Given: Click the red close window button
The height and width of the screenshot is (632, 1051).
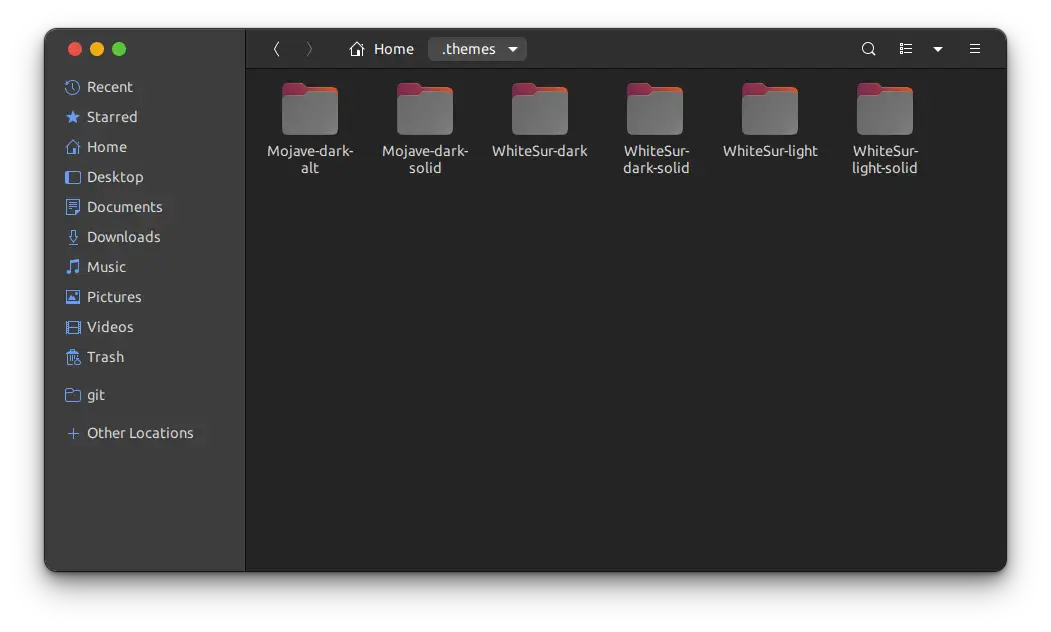Looking at the screenshot, I should point(75,49).
